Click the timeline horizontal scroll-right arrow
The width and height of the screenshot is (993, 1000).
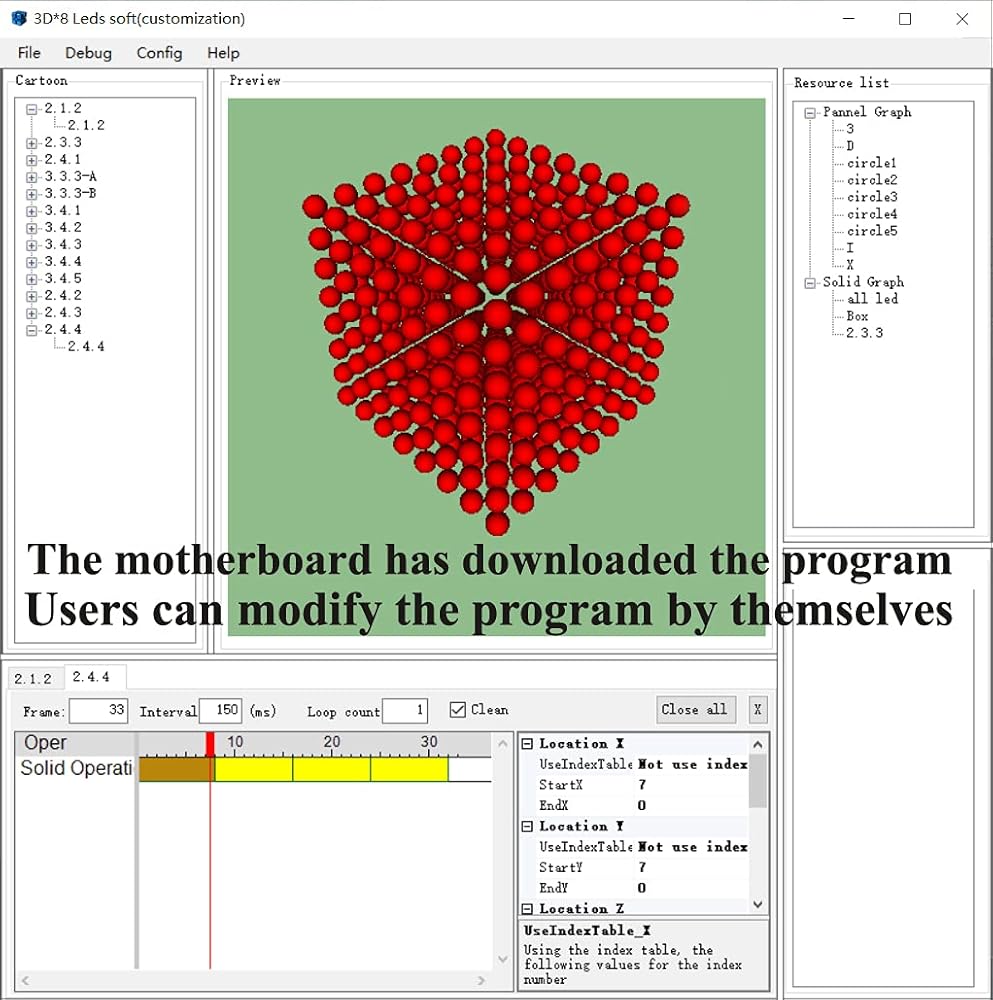click(x=481, y=980)
